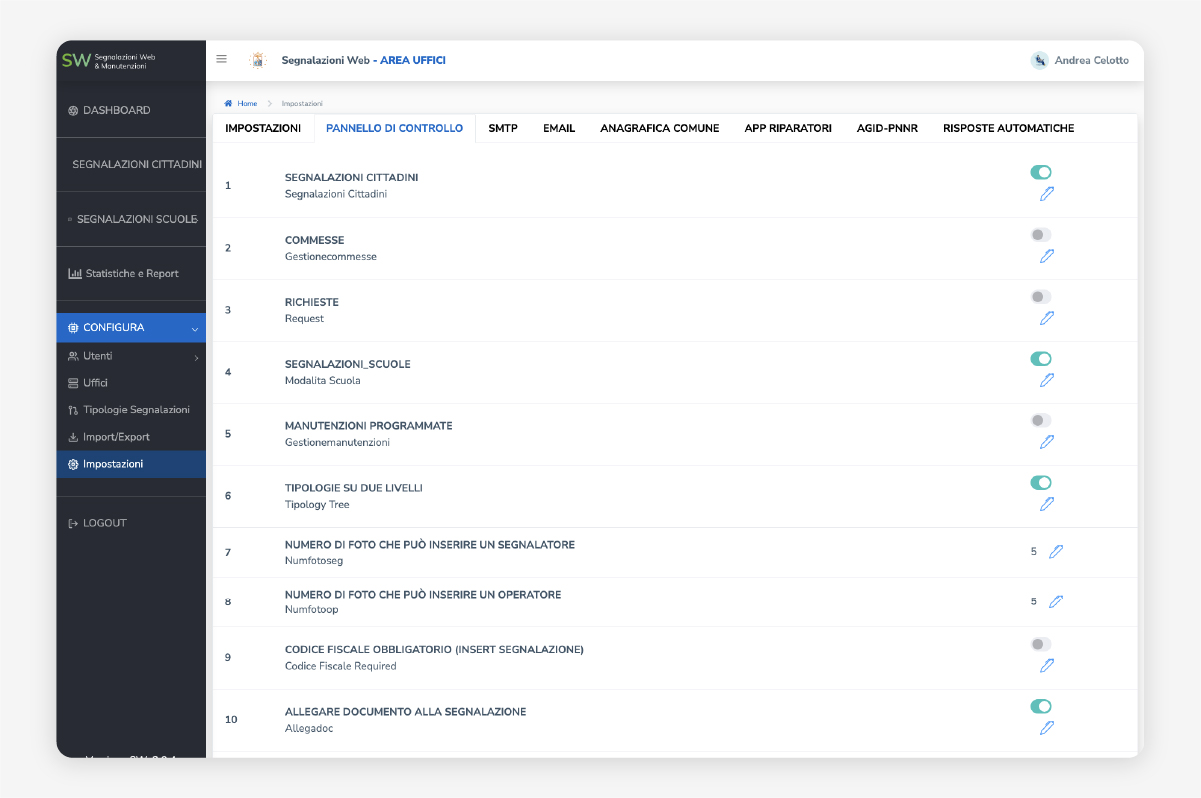Disable the Segnalazioni Cittadini toggle
The image size is (1201, 798).
click(1041, 173)
